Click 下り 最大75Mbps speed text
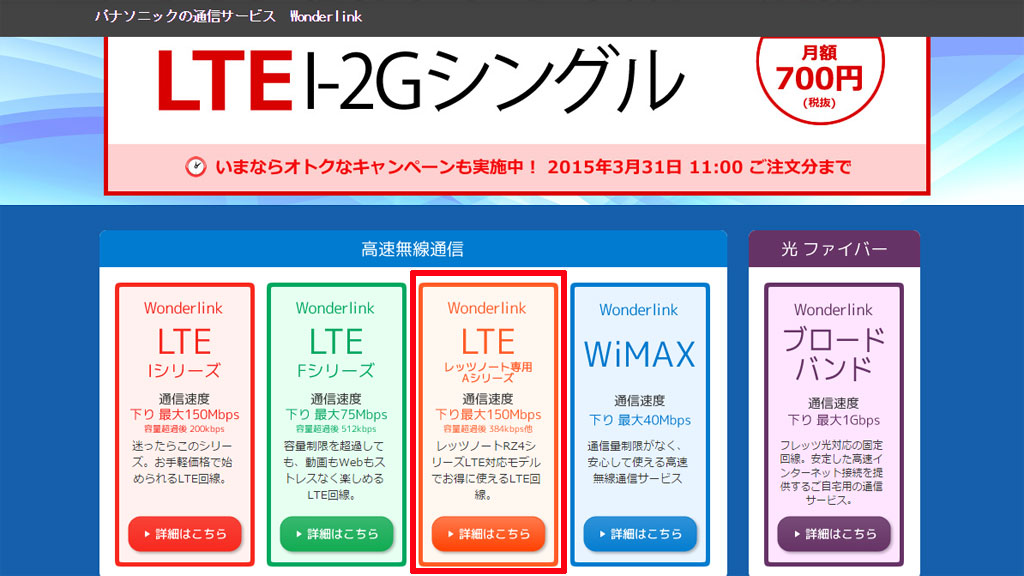 point(336,415)
